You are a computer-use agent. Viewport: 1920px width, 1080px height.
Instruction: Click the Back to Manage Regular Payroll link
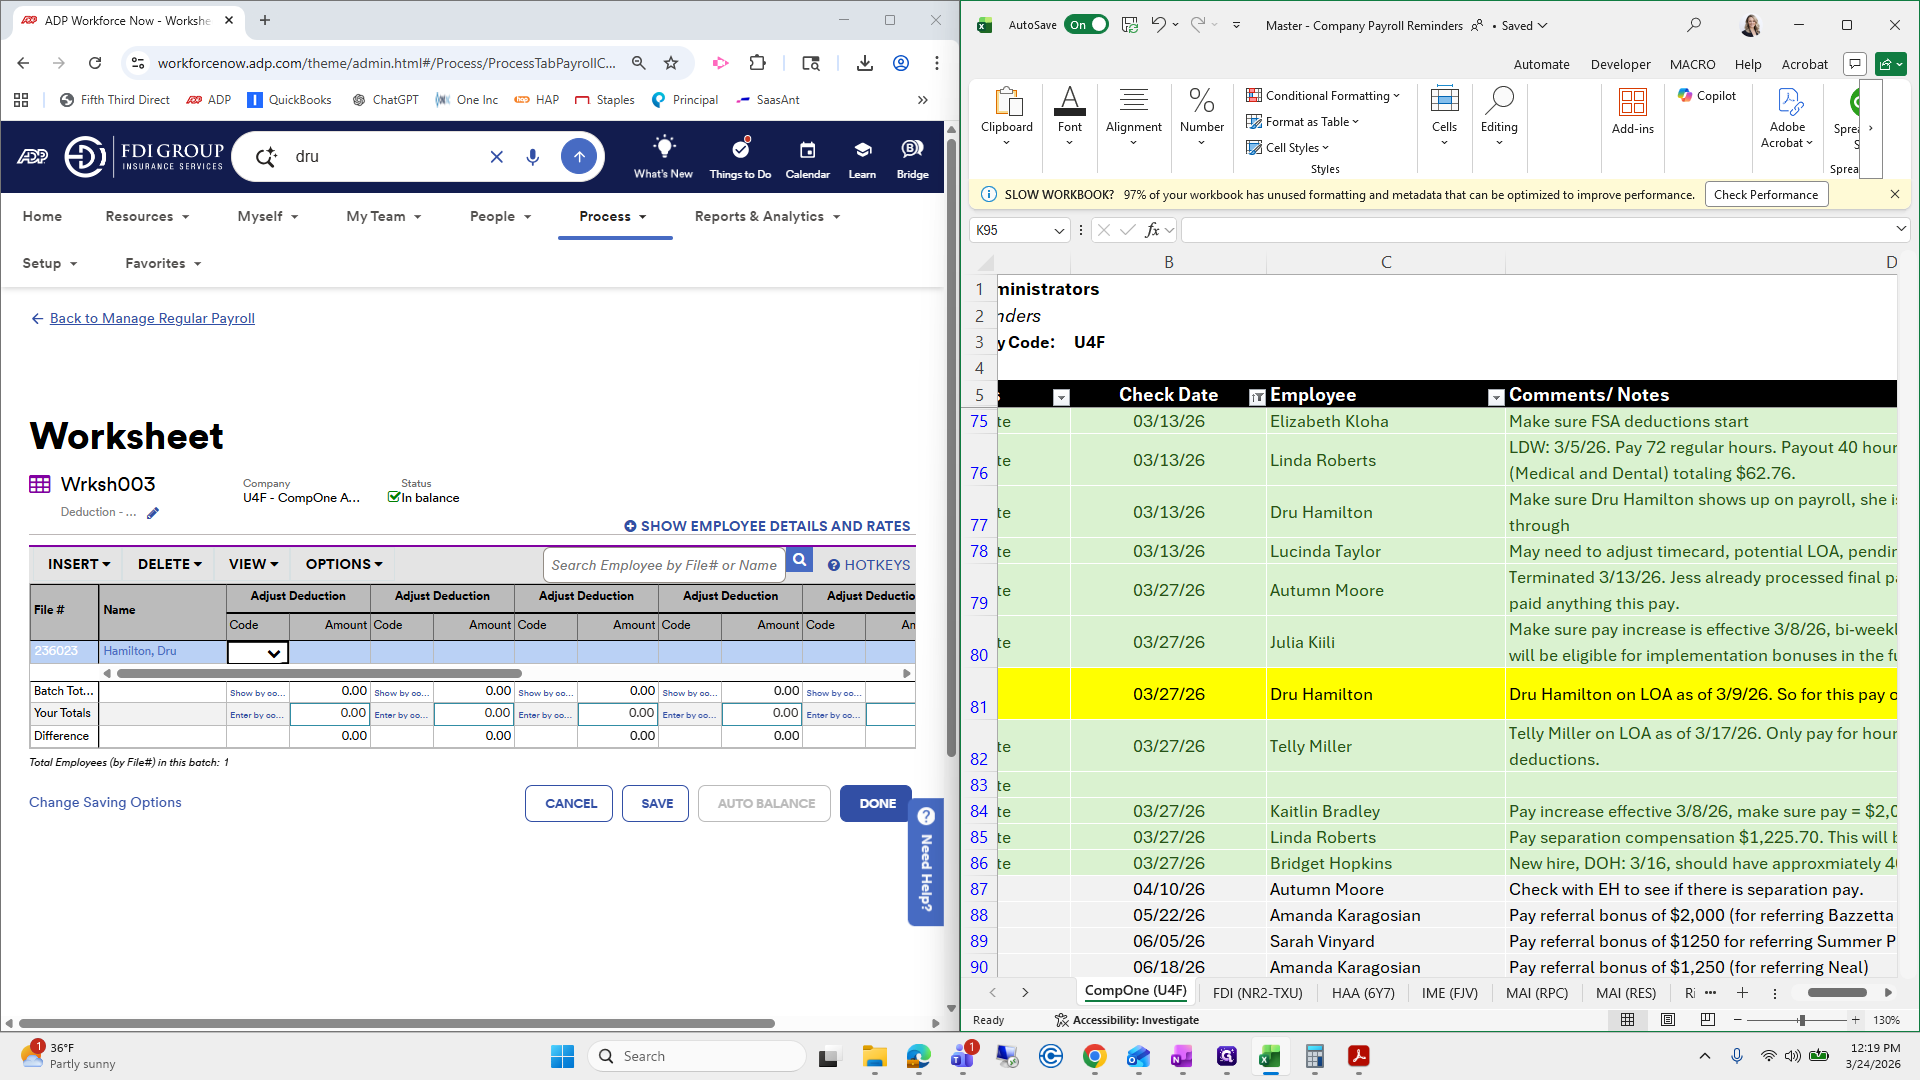pos(152,318)
